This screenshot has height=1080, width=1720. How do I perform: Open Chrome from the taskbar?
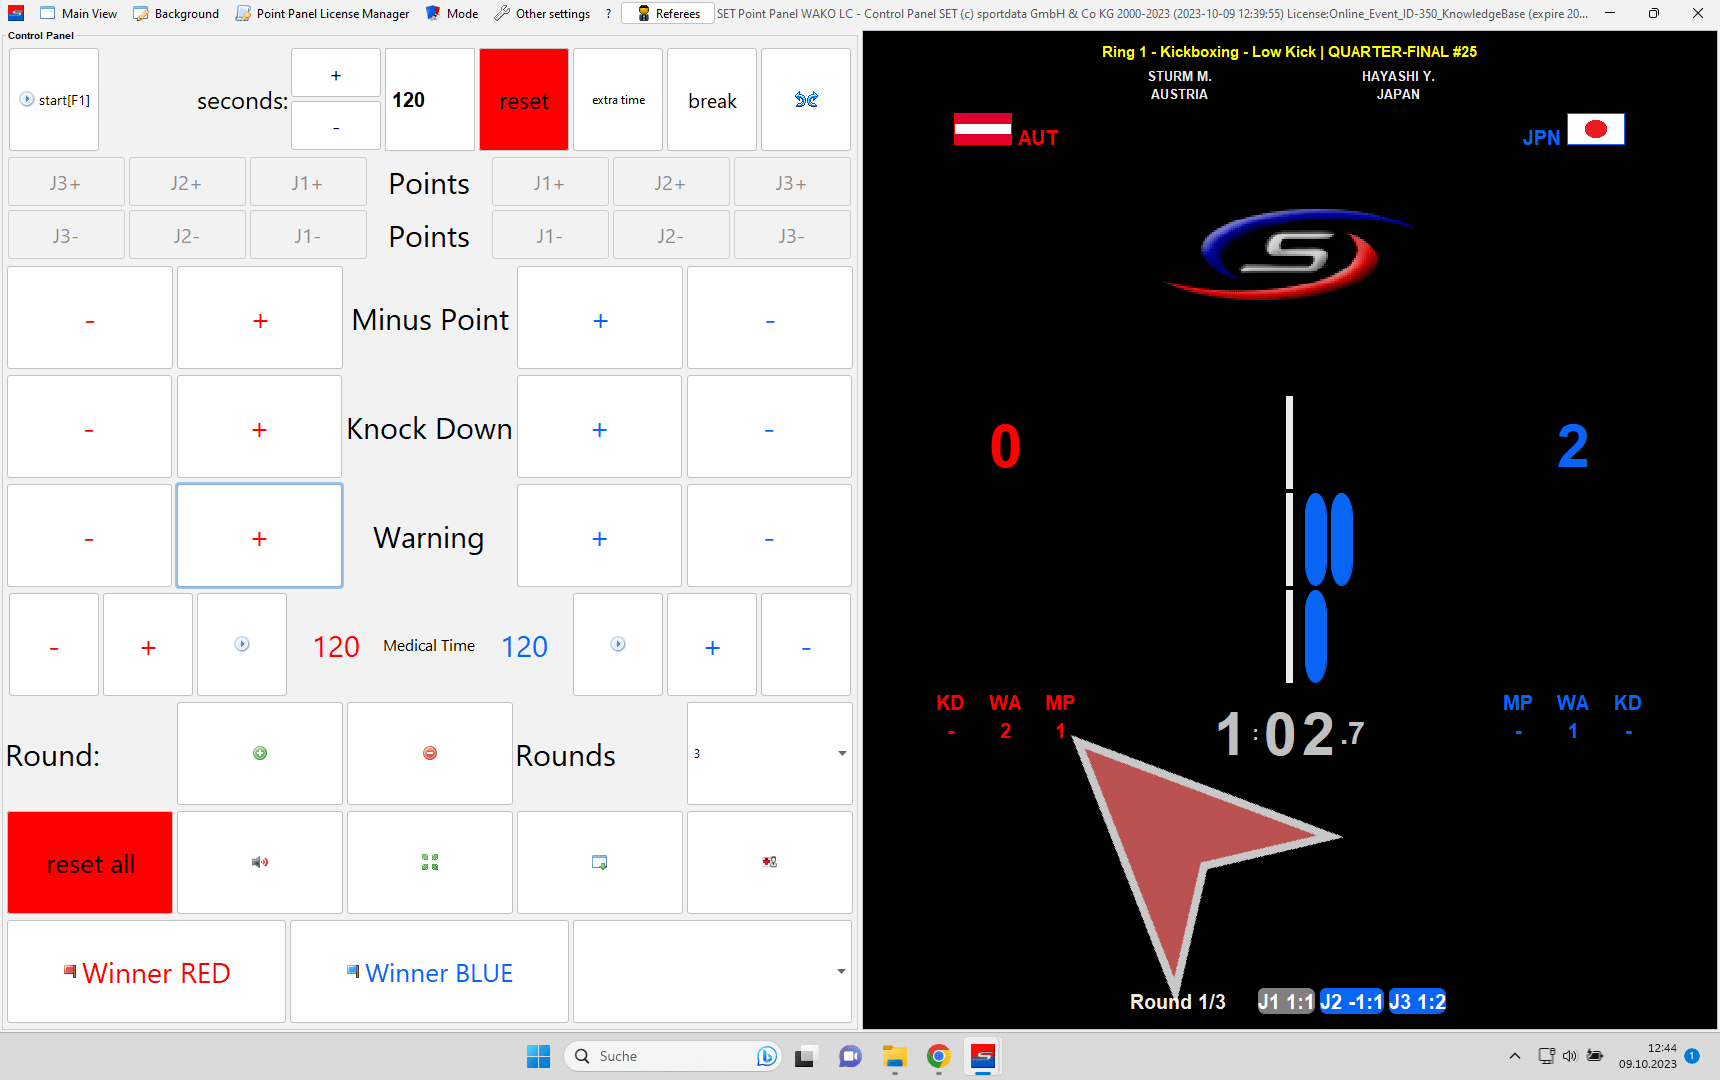[x=938, y=1056]
